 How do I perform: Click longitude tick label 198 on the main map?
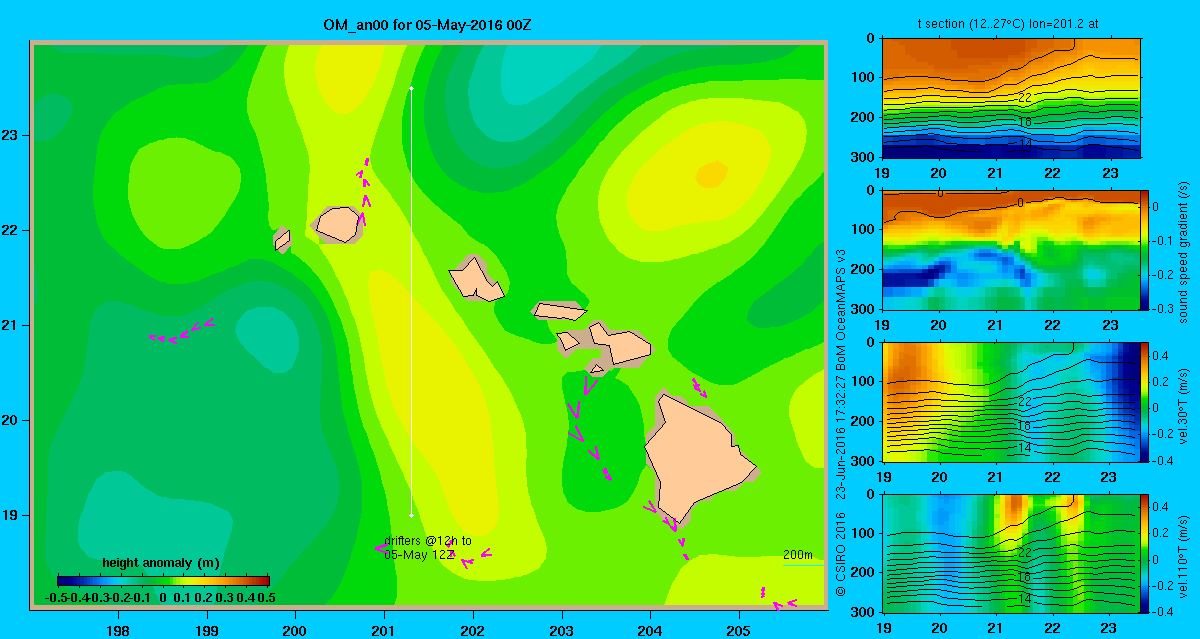(118, 630)
